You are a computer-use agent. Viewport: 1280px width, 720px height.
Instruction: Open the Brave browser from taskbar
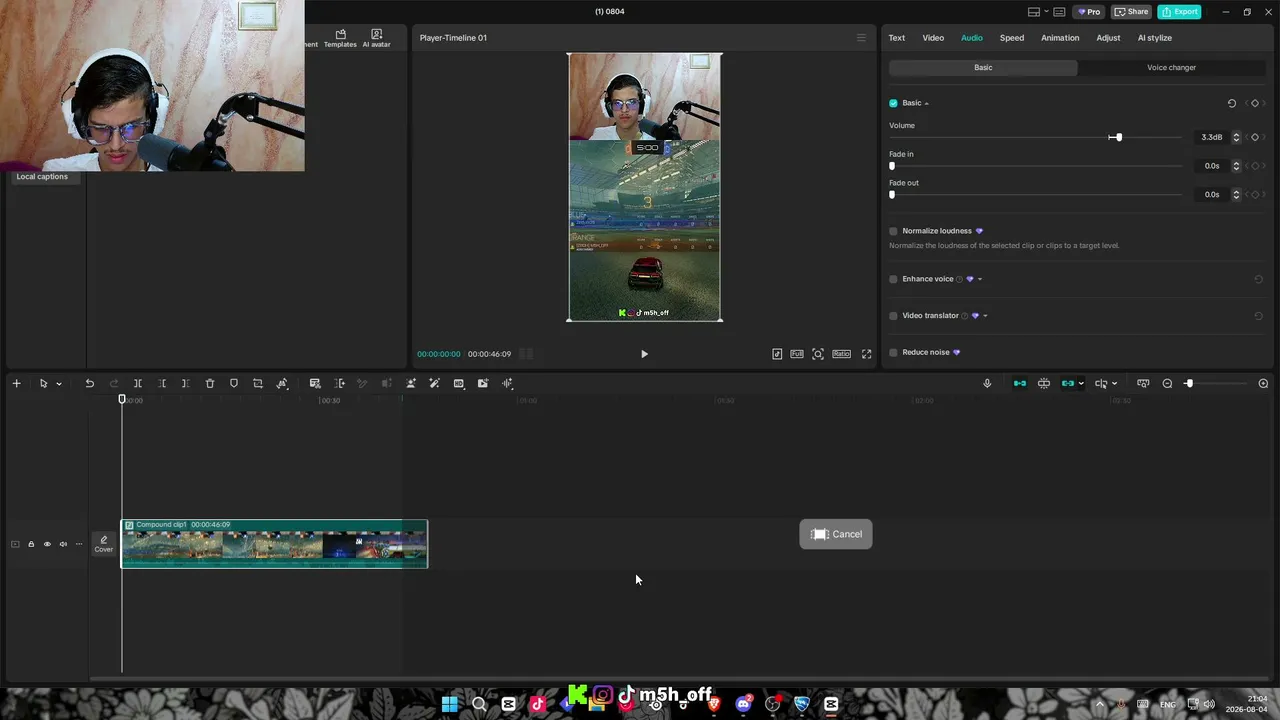(713, 704)
